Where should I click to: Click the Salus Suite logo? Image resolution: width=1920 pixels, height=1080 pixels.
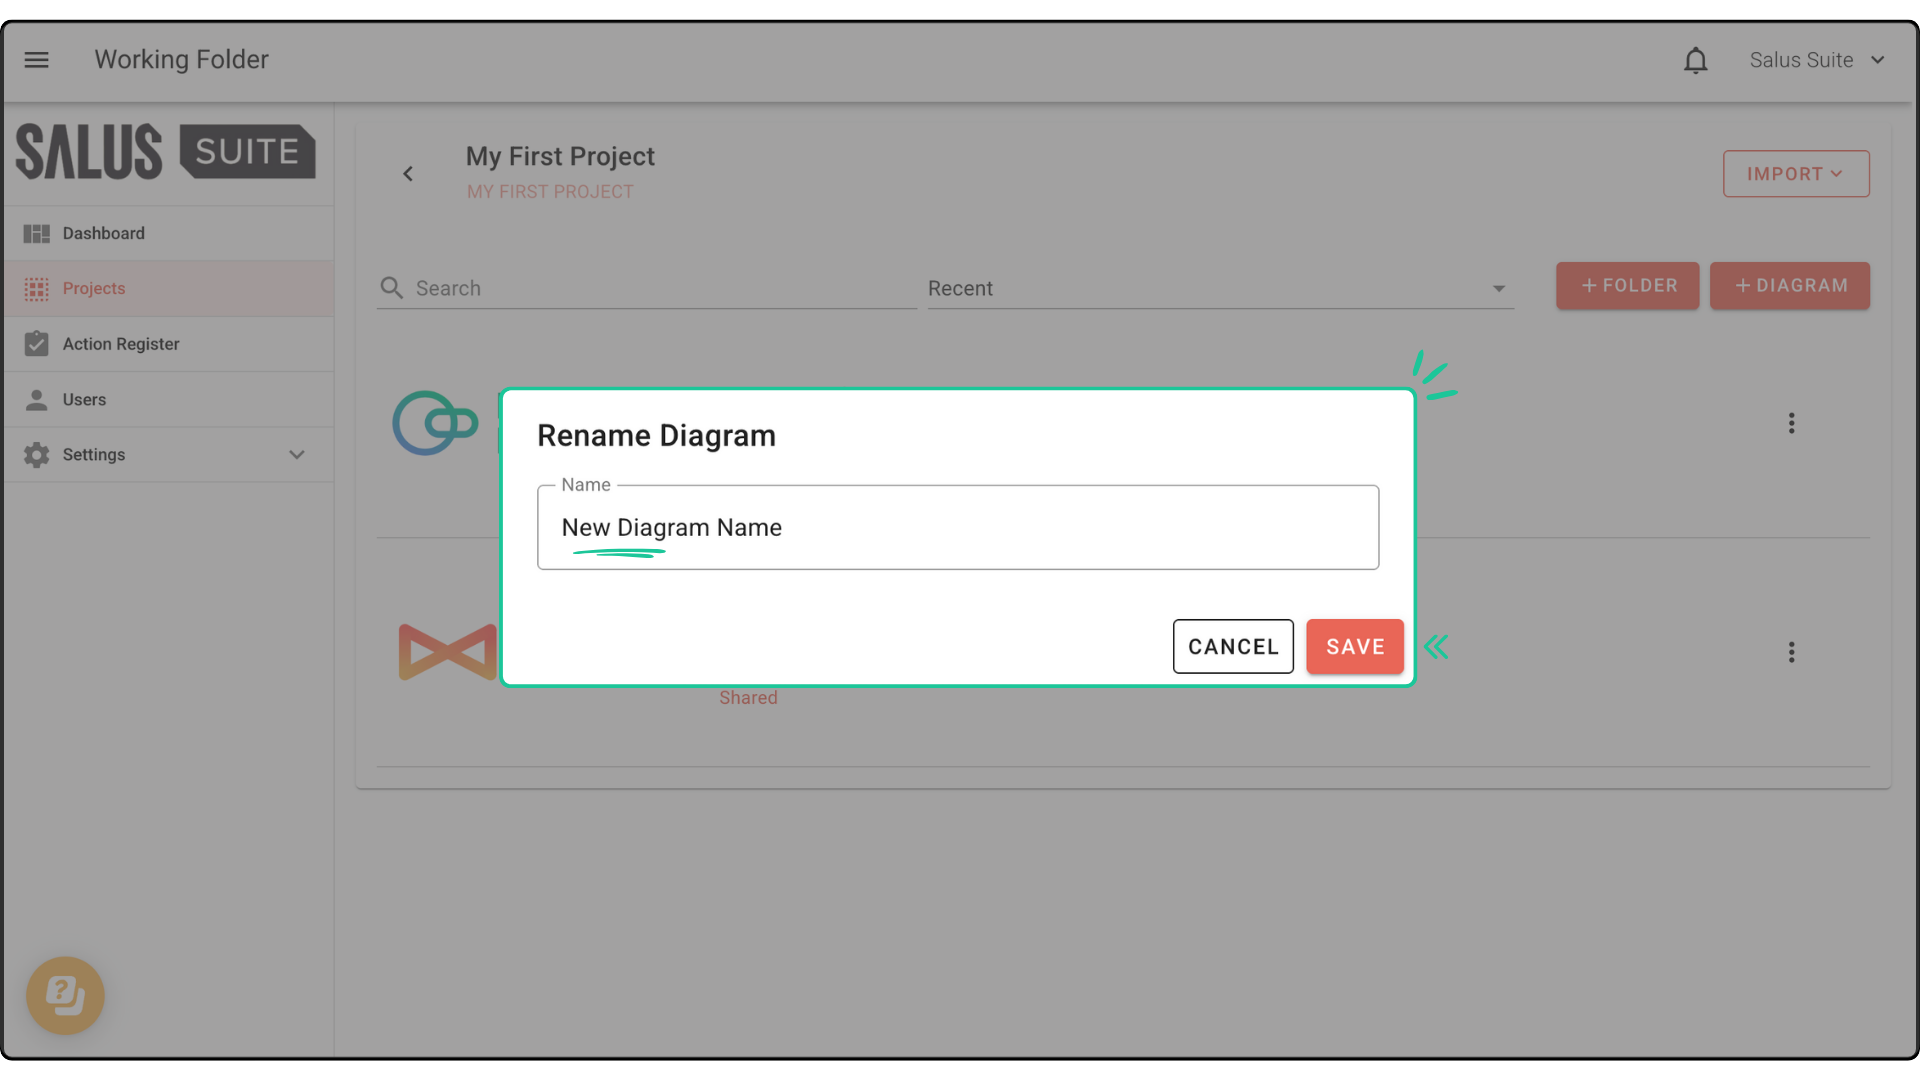pos(166,152)
